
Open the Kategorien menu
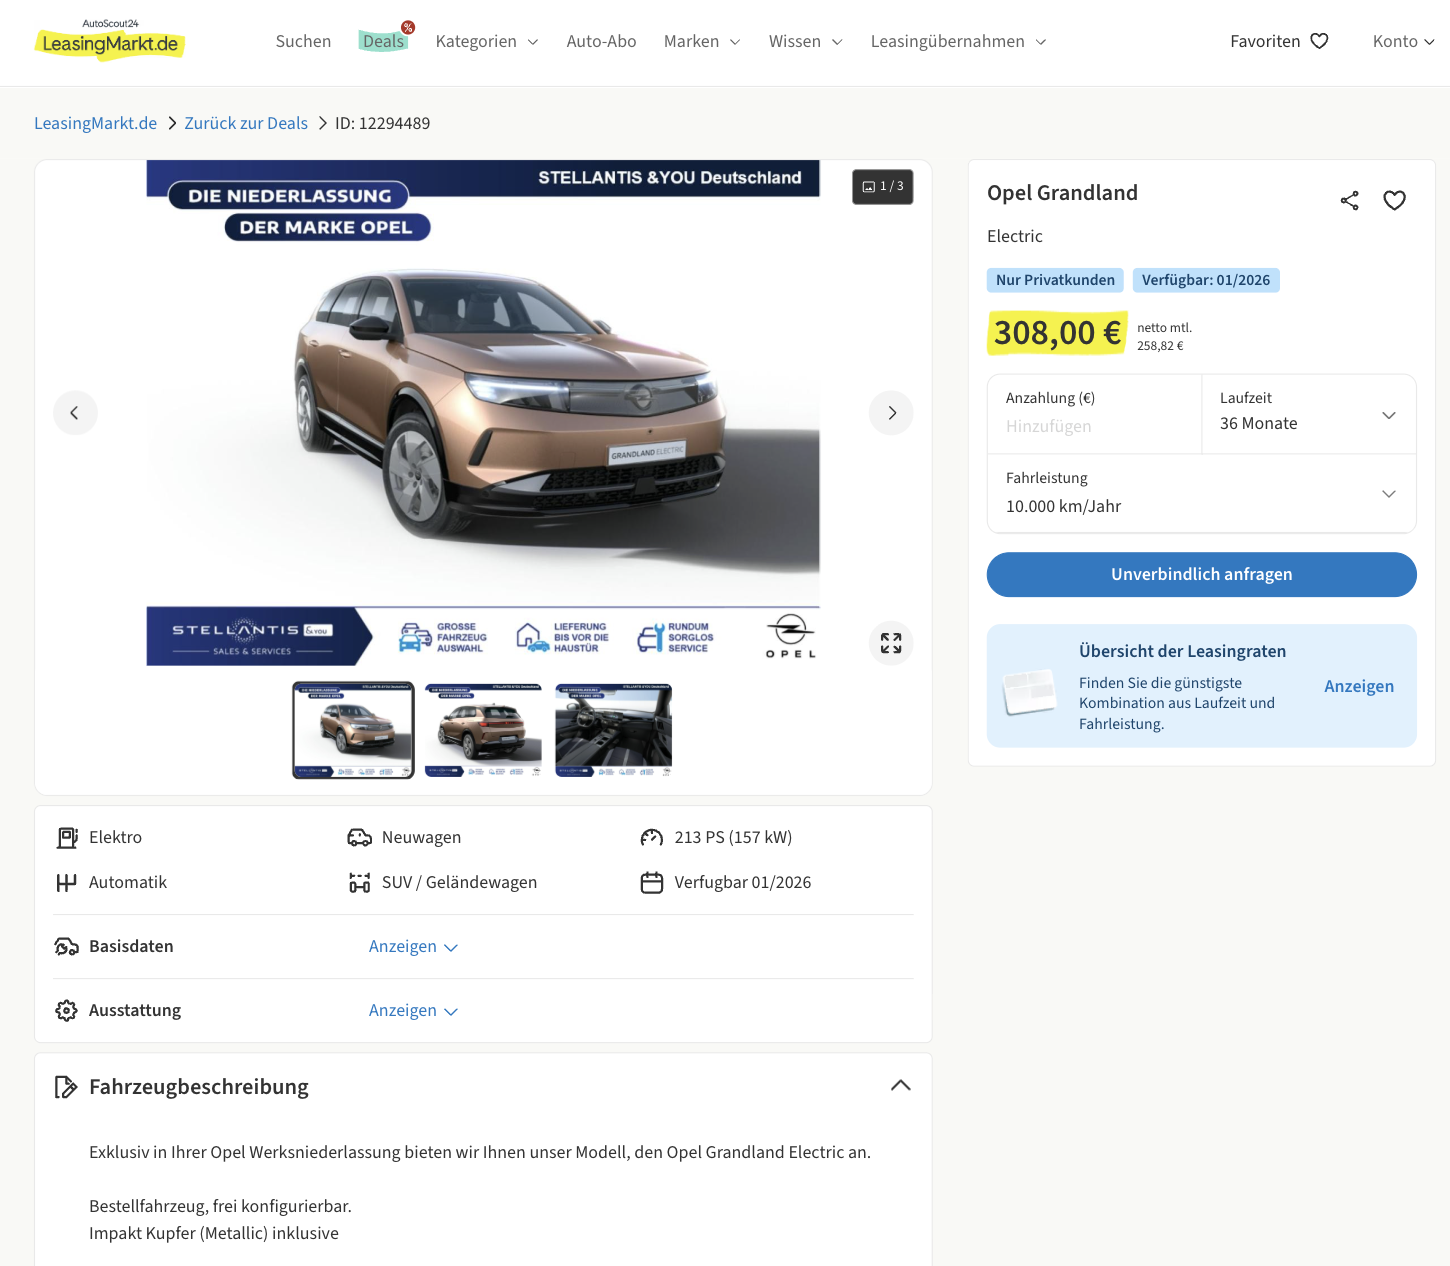click(x=486, y=41)
